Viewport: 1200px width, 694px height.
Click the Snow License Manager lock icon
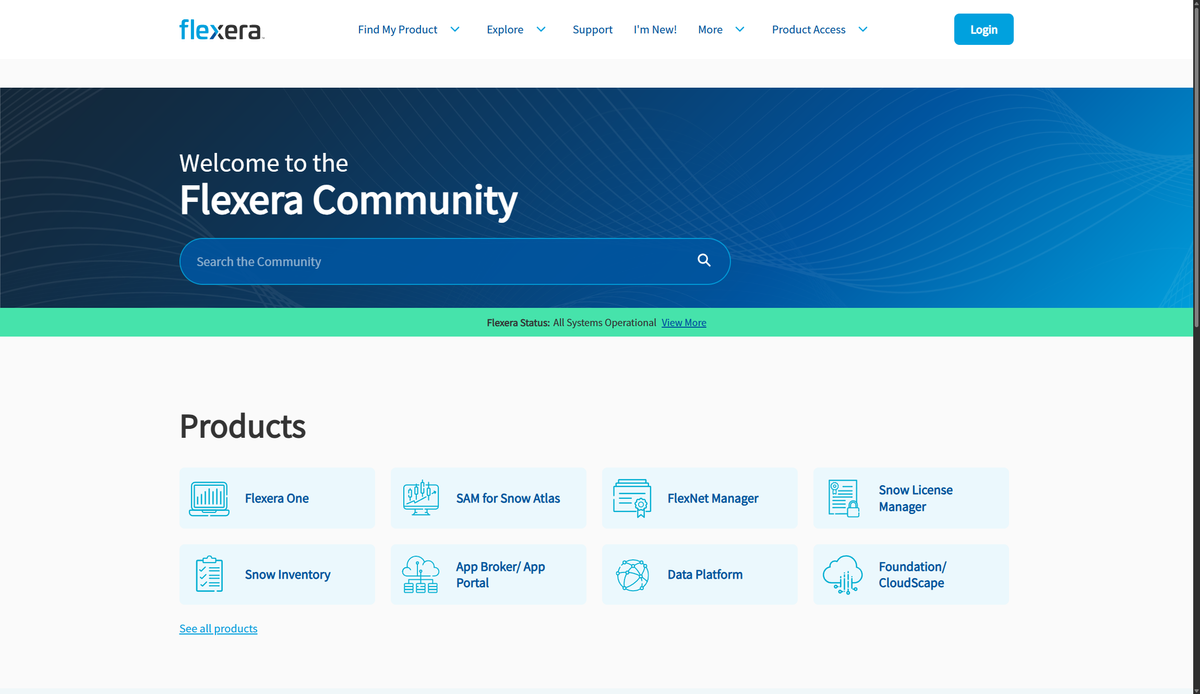pos(843,497)
